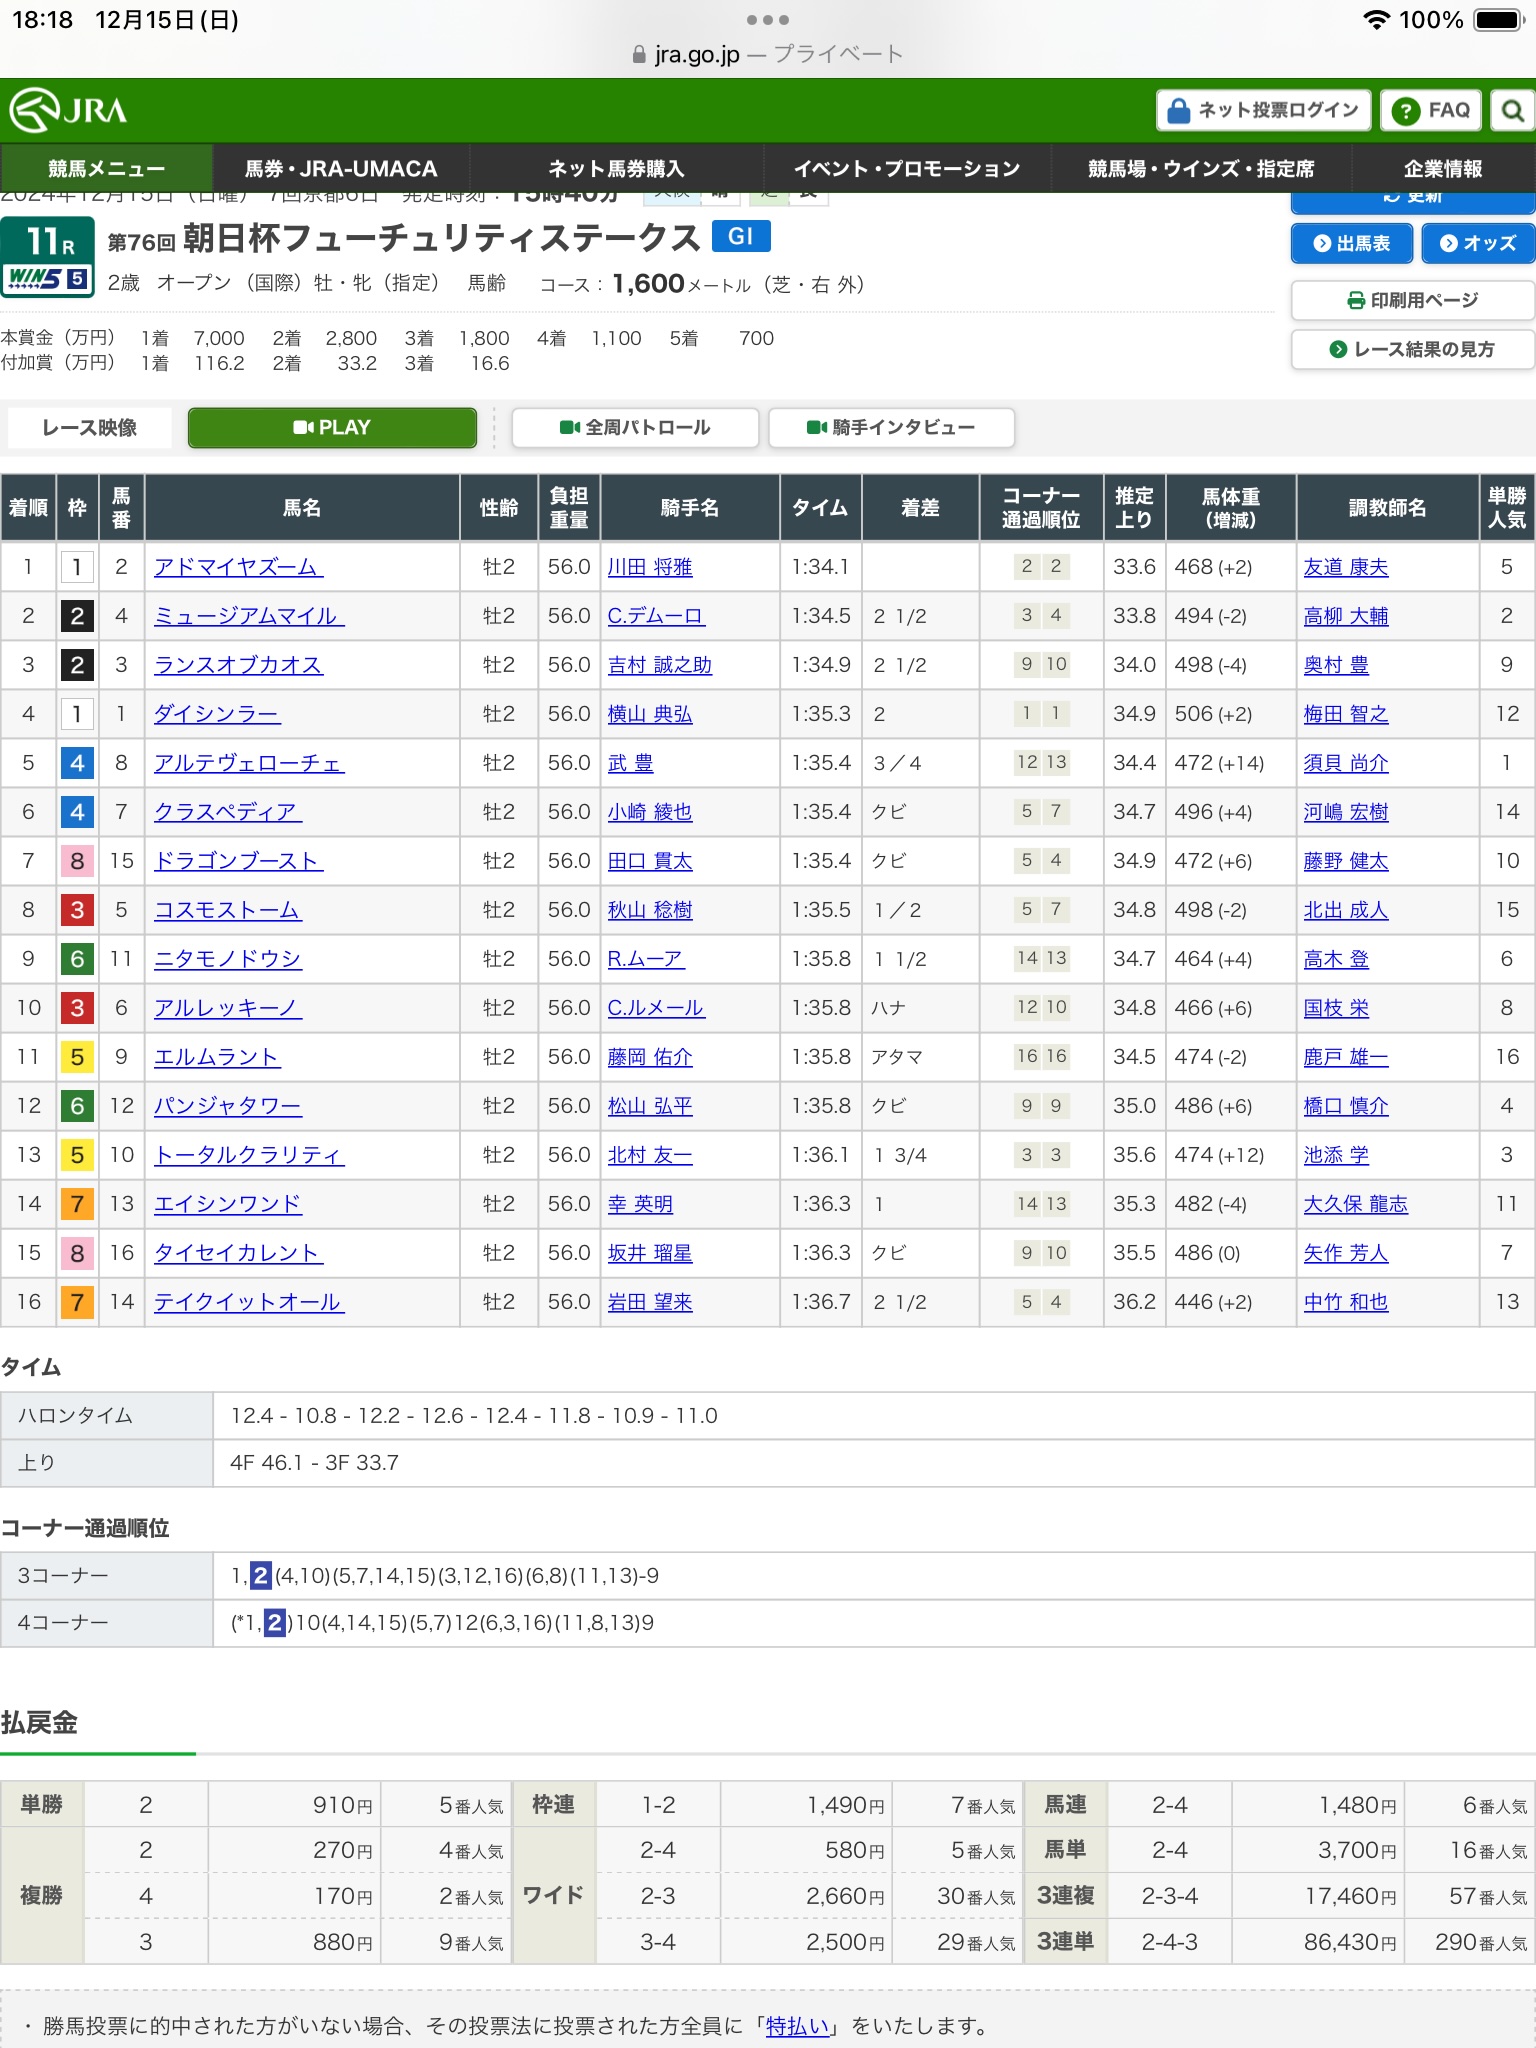Screen dimensions: 1536x2048
Task: Open the search magnifier icon
Action: [x=1513, y=110]
